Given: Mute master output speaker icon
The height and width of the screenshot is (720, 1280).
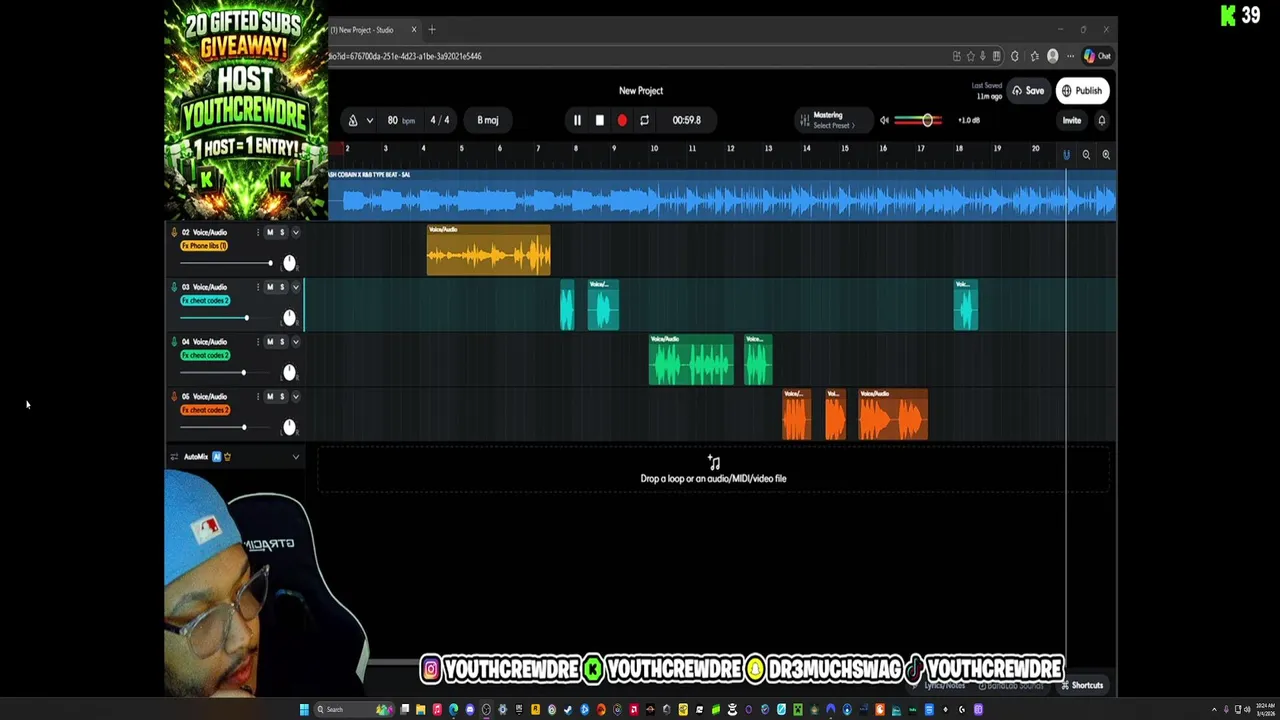Looking at the screenshot, I should [x=884, y=120].
